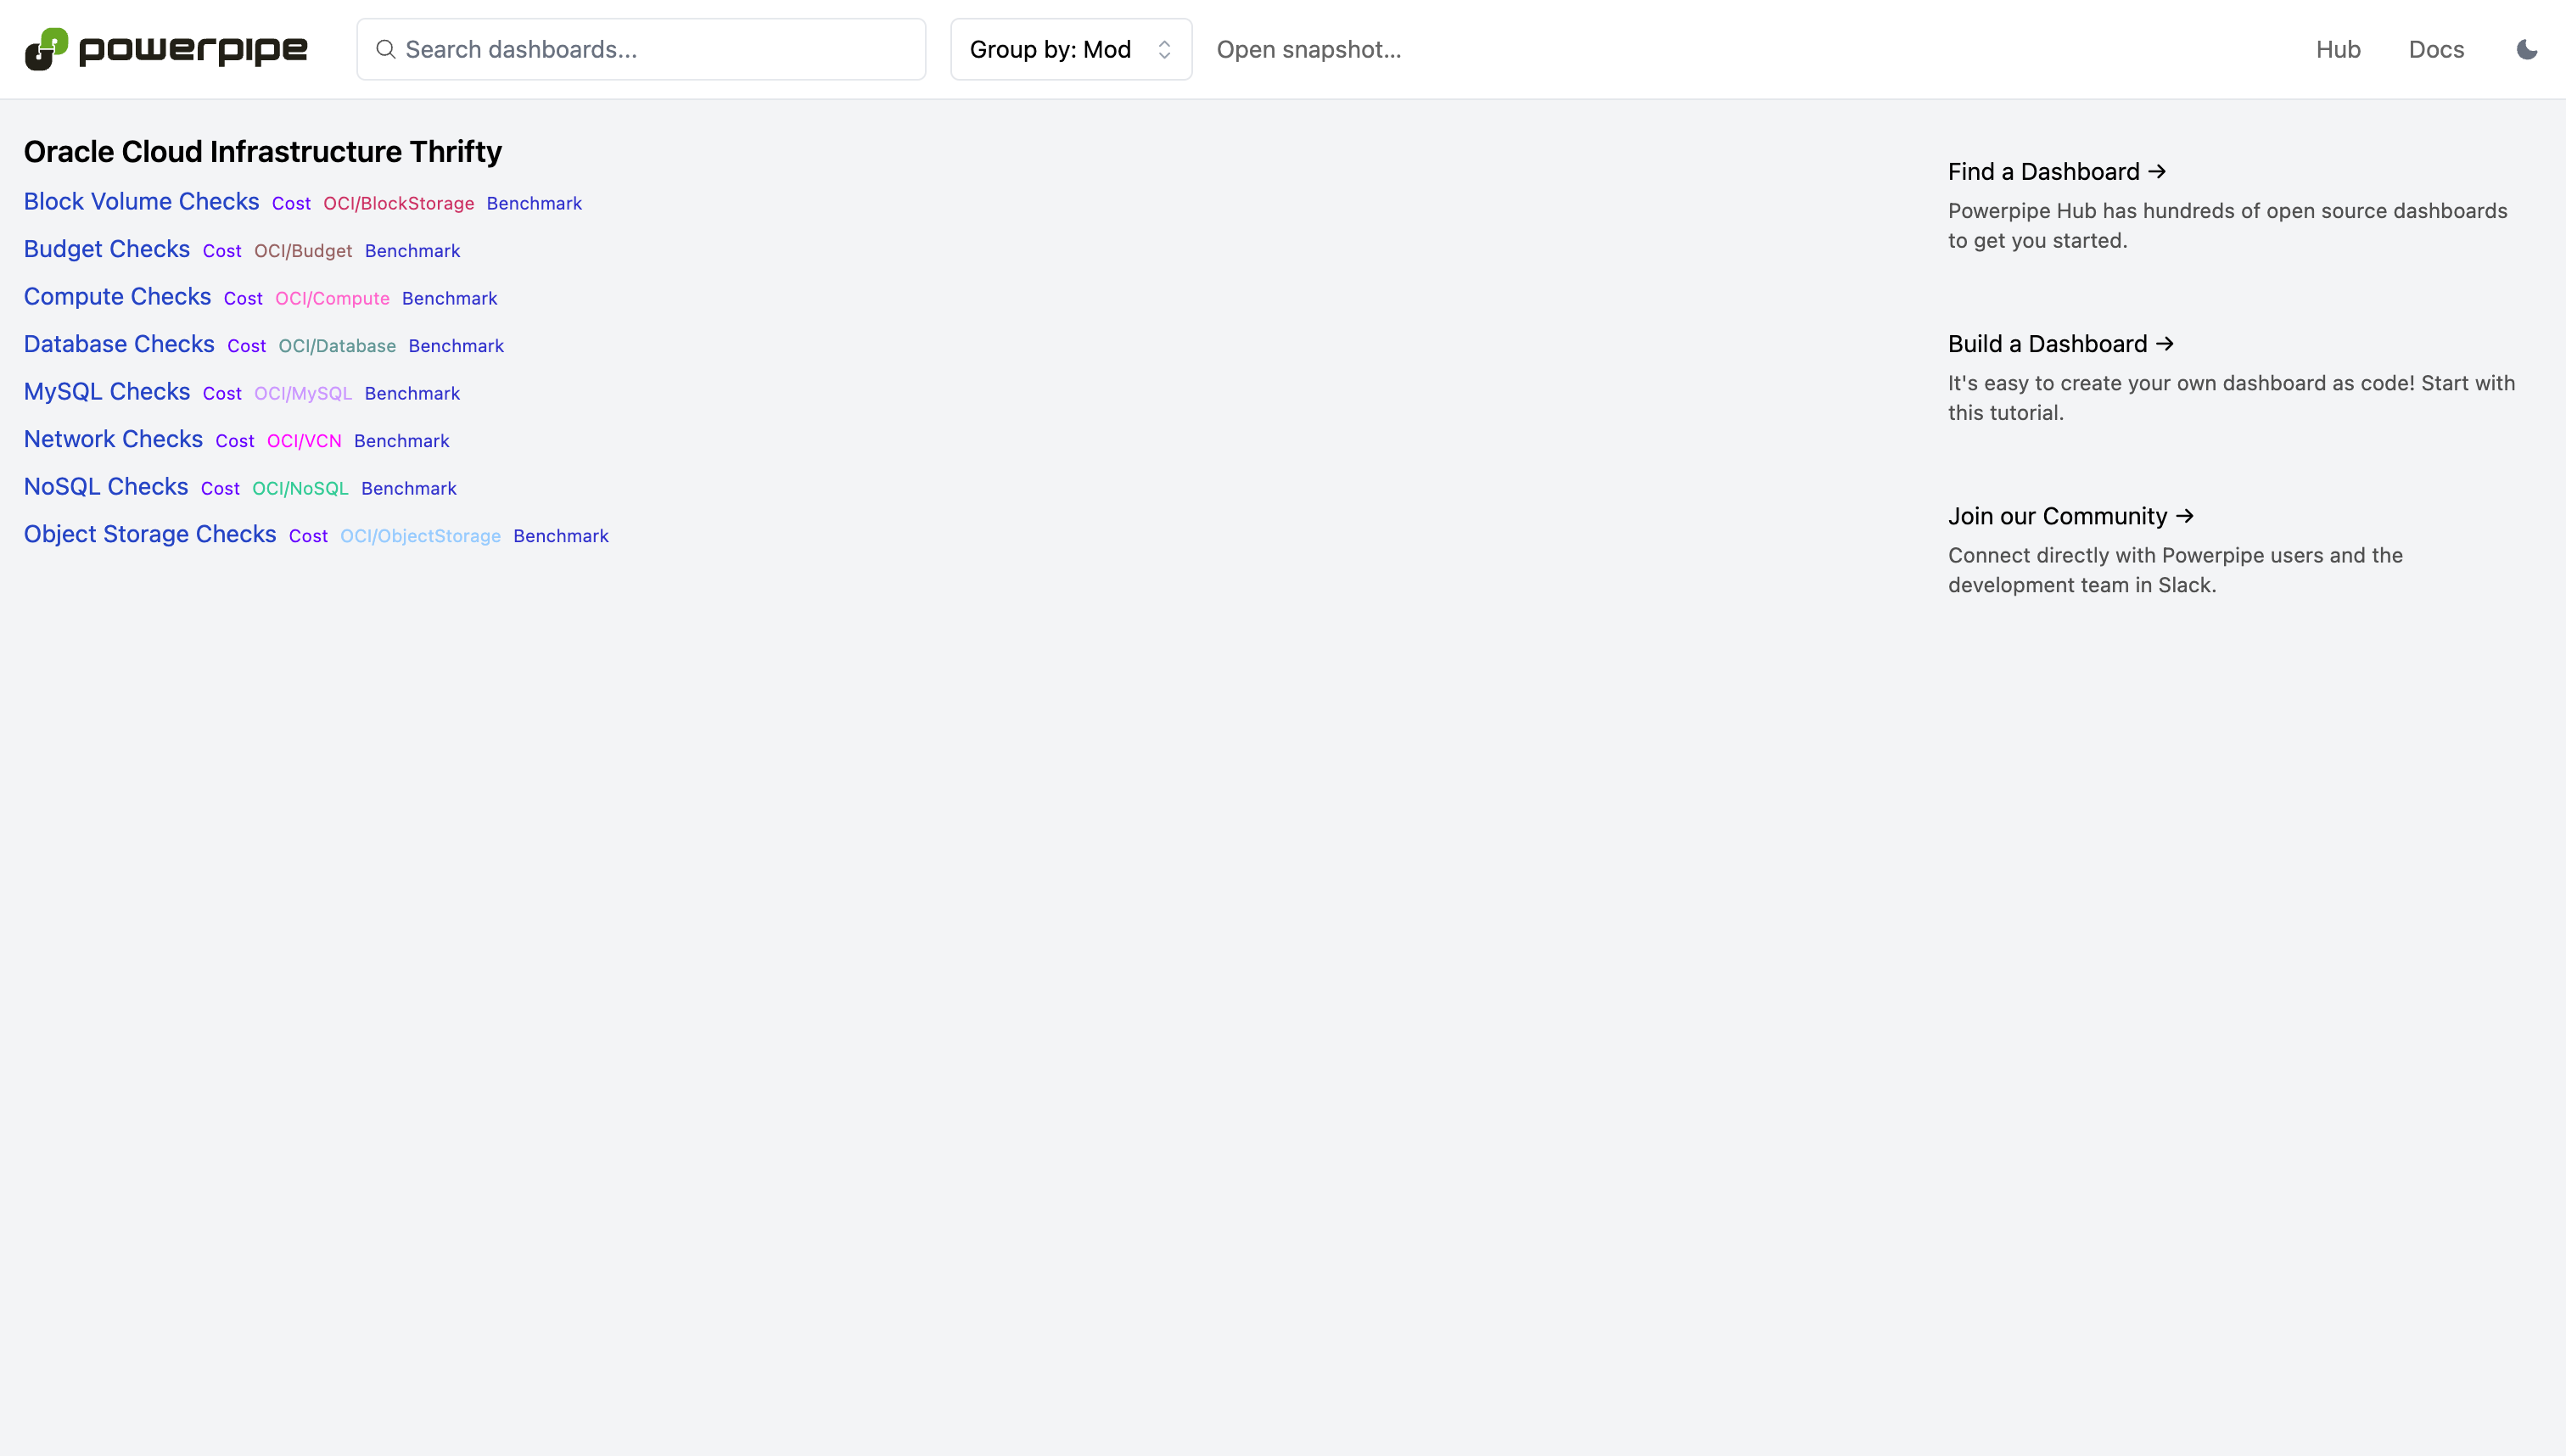Select the OCI/MySQL tag
2566x1456 pixels.
point(303,393)
